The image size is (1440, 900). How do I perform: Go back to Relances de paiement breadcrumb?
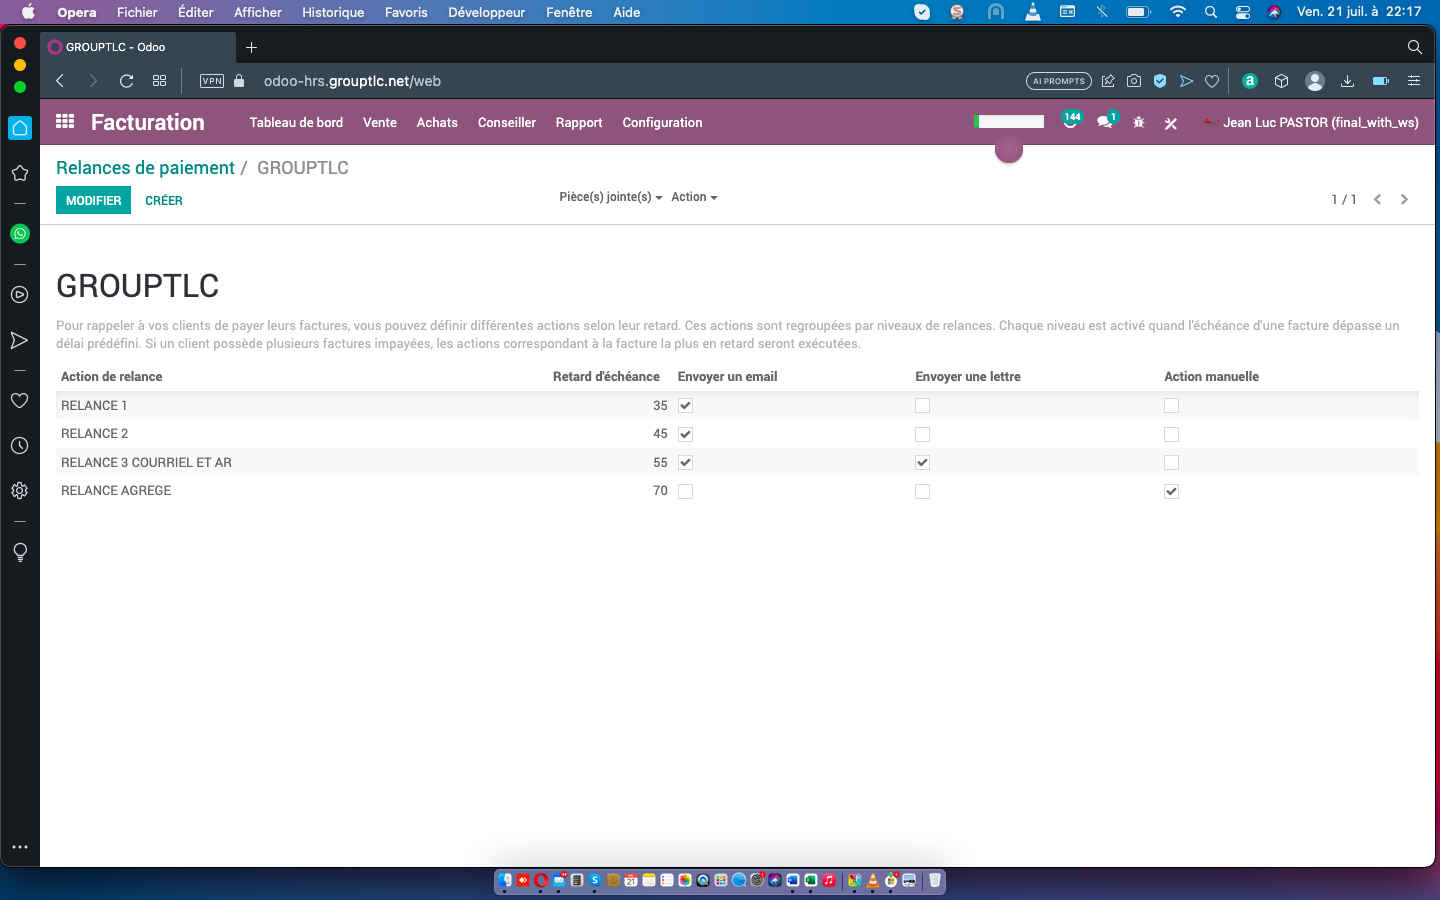145,168
